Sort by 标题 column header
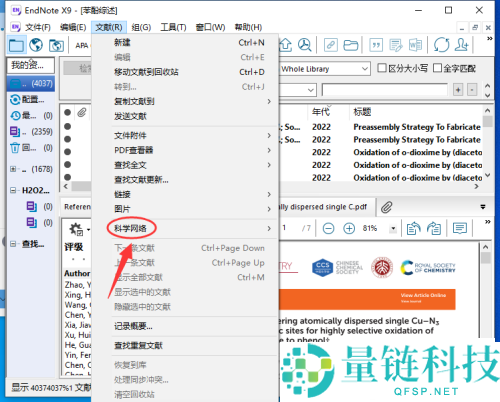 (362, 112)
